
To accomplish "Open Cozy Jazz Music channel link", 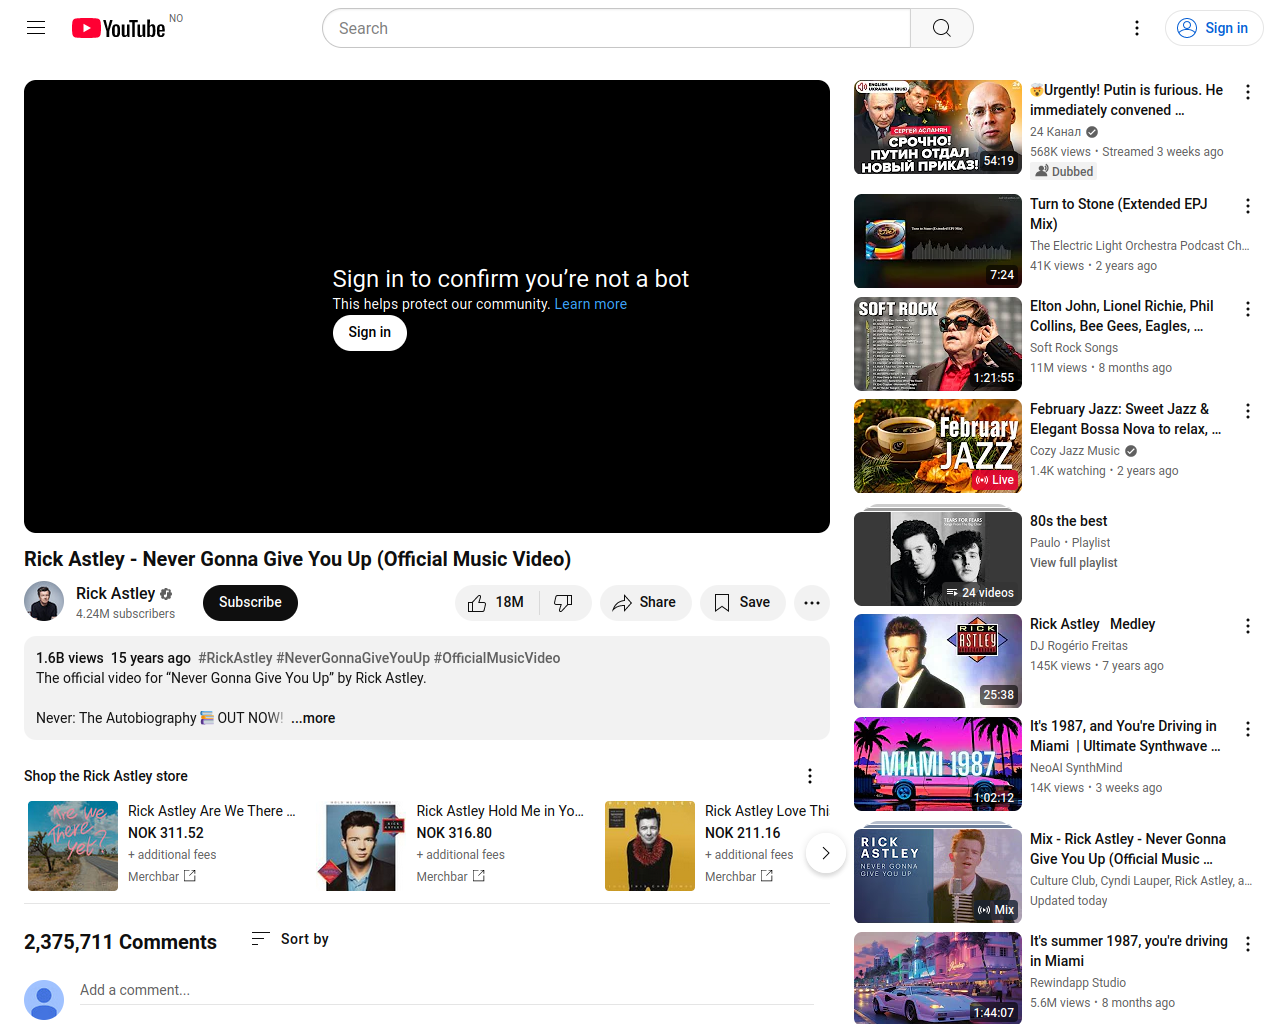I will [x=1075, y=451].
